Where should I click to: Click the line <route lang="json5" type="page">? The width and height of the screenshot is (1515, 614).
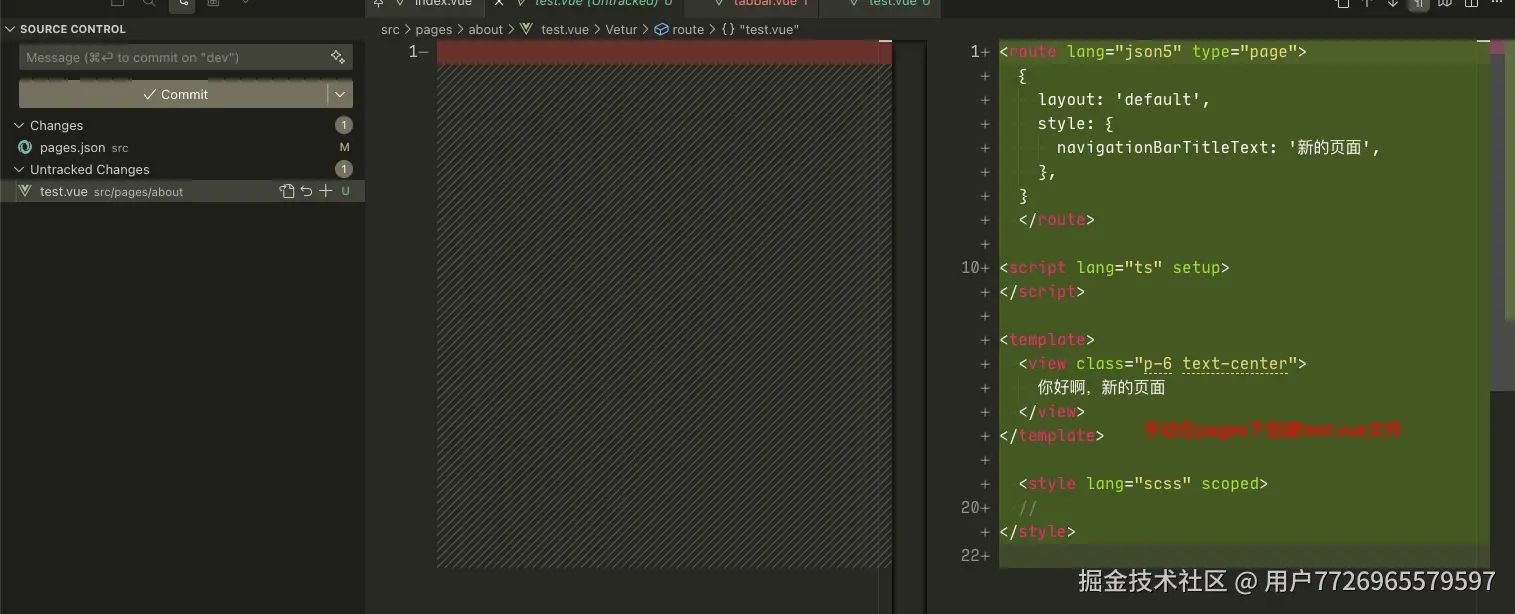pos(1153,52)
